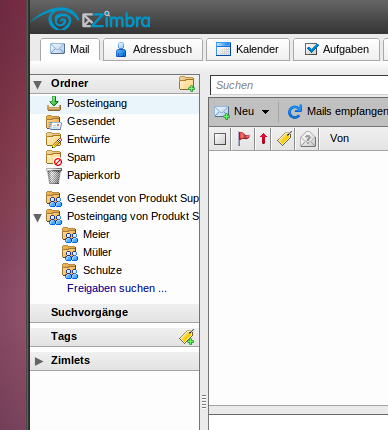Switch to the Adressbuch tab

(x=153, y=49)
